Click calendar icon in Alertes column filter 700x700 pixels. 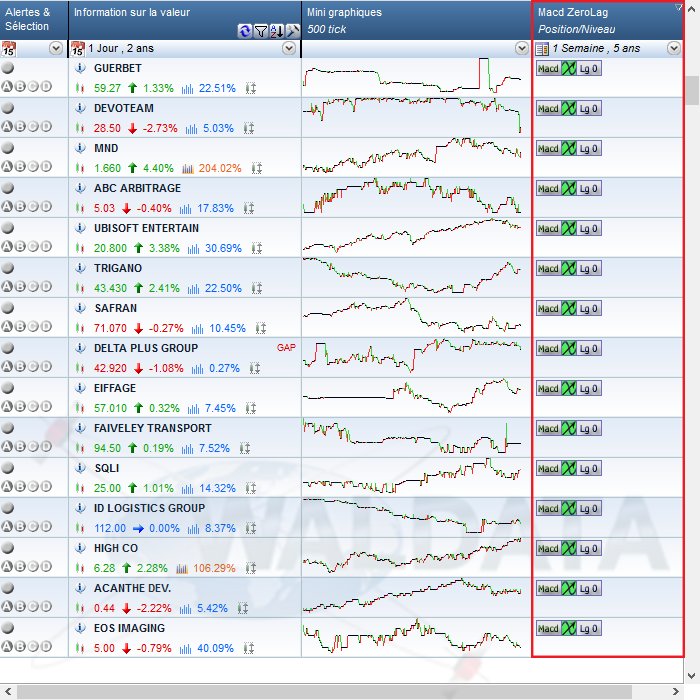[8, 49]
